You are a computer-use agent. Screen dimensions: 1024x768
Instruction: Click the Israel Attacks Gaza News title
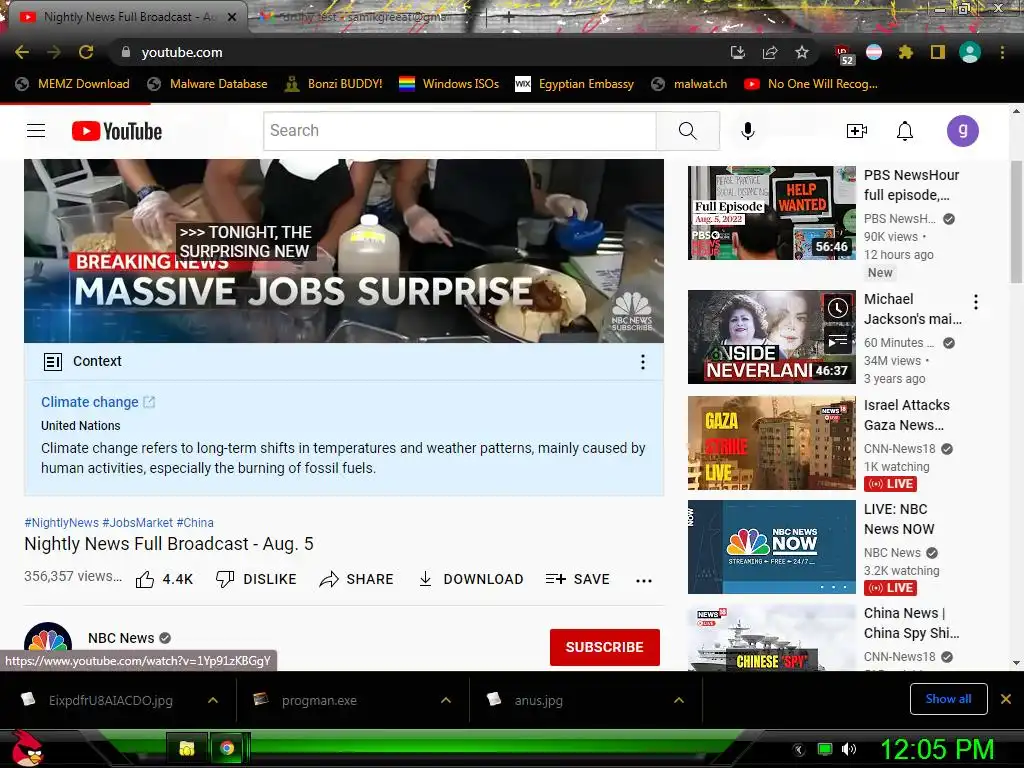tap(906, 415)
